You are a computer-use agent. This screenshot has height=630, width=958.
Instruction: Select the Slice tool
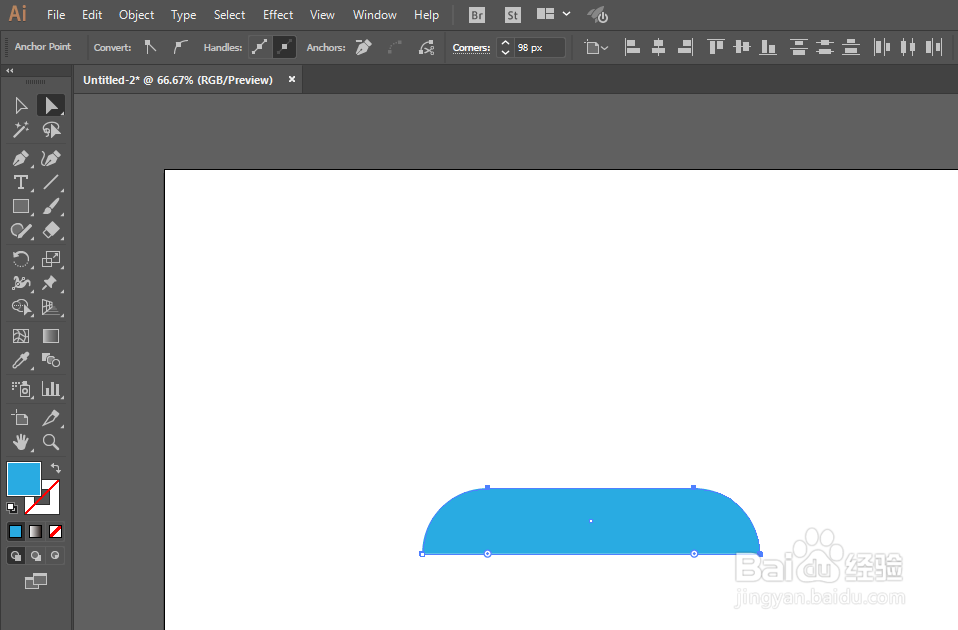point(51,418)
